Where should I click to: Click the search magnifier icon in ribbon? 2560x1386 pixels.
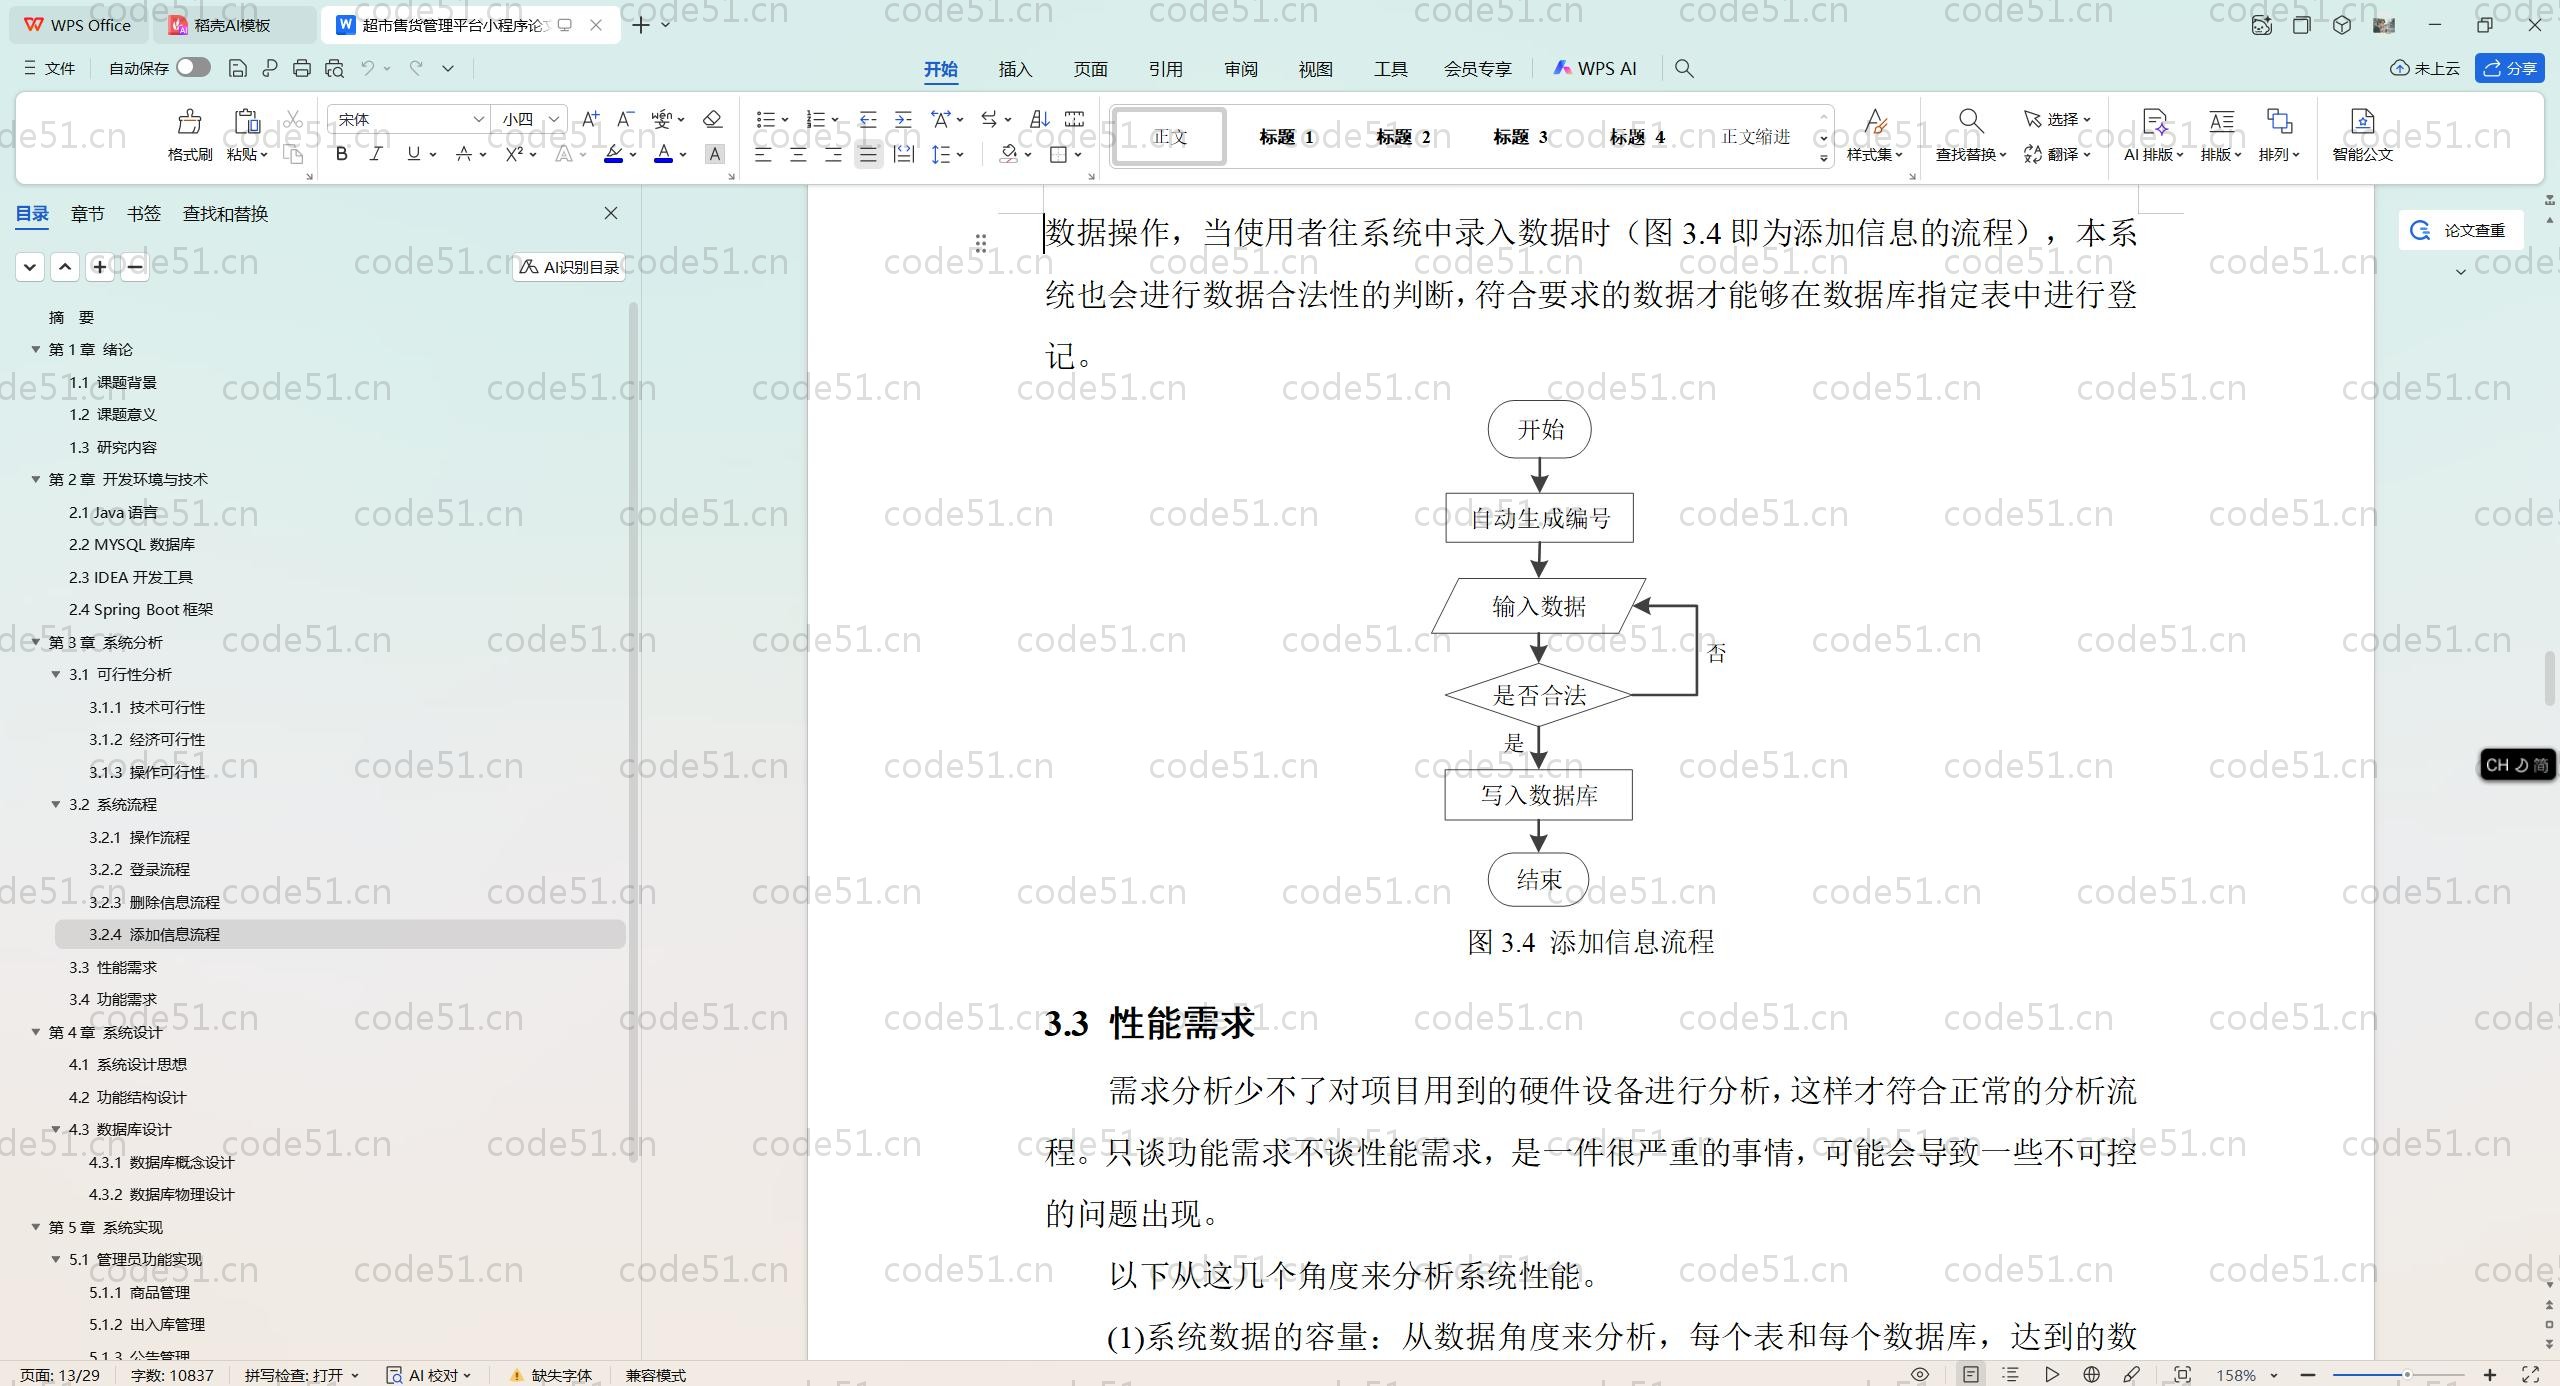[1684, 68]
